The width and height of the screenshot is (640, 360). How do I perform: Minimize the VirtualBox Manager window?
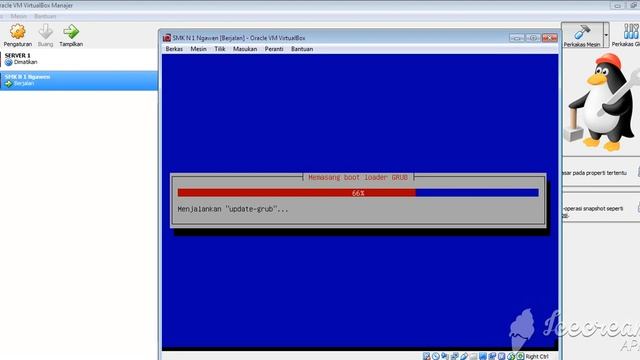point(618,5)
